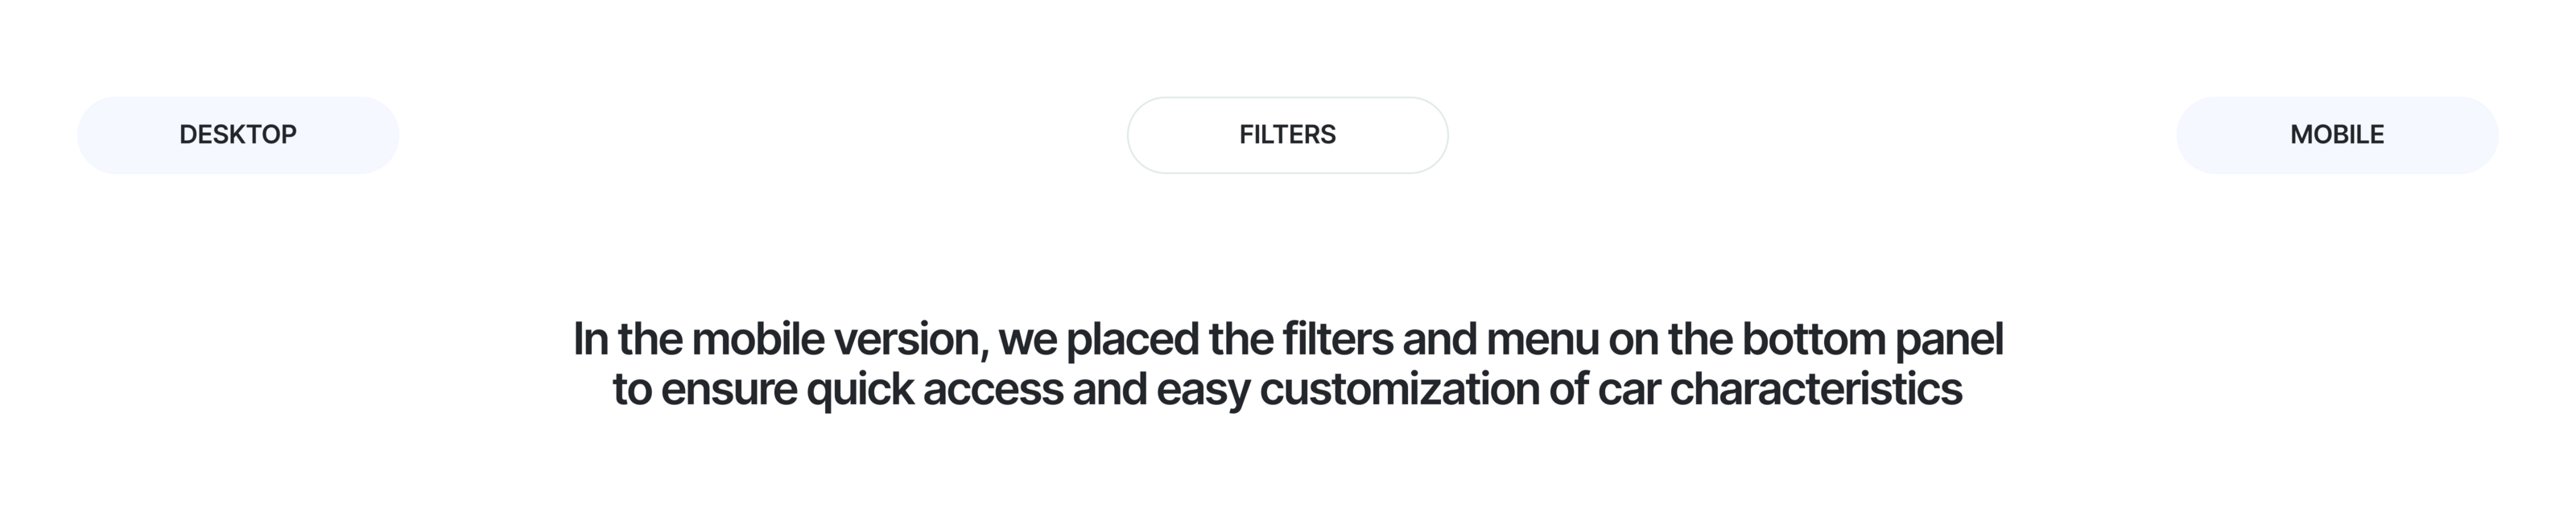Click the word "car" in the heading
The image size is (2576, 509).
(x=1628, y=390)
